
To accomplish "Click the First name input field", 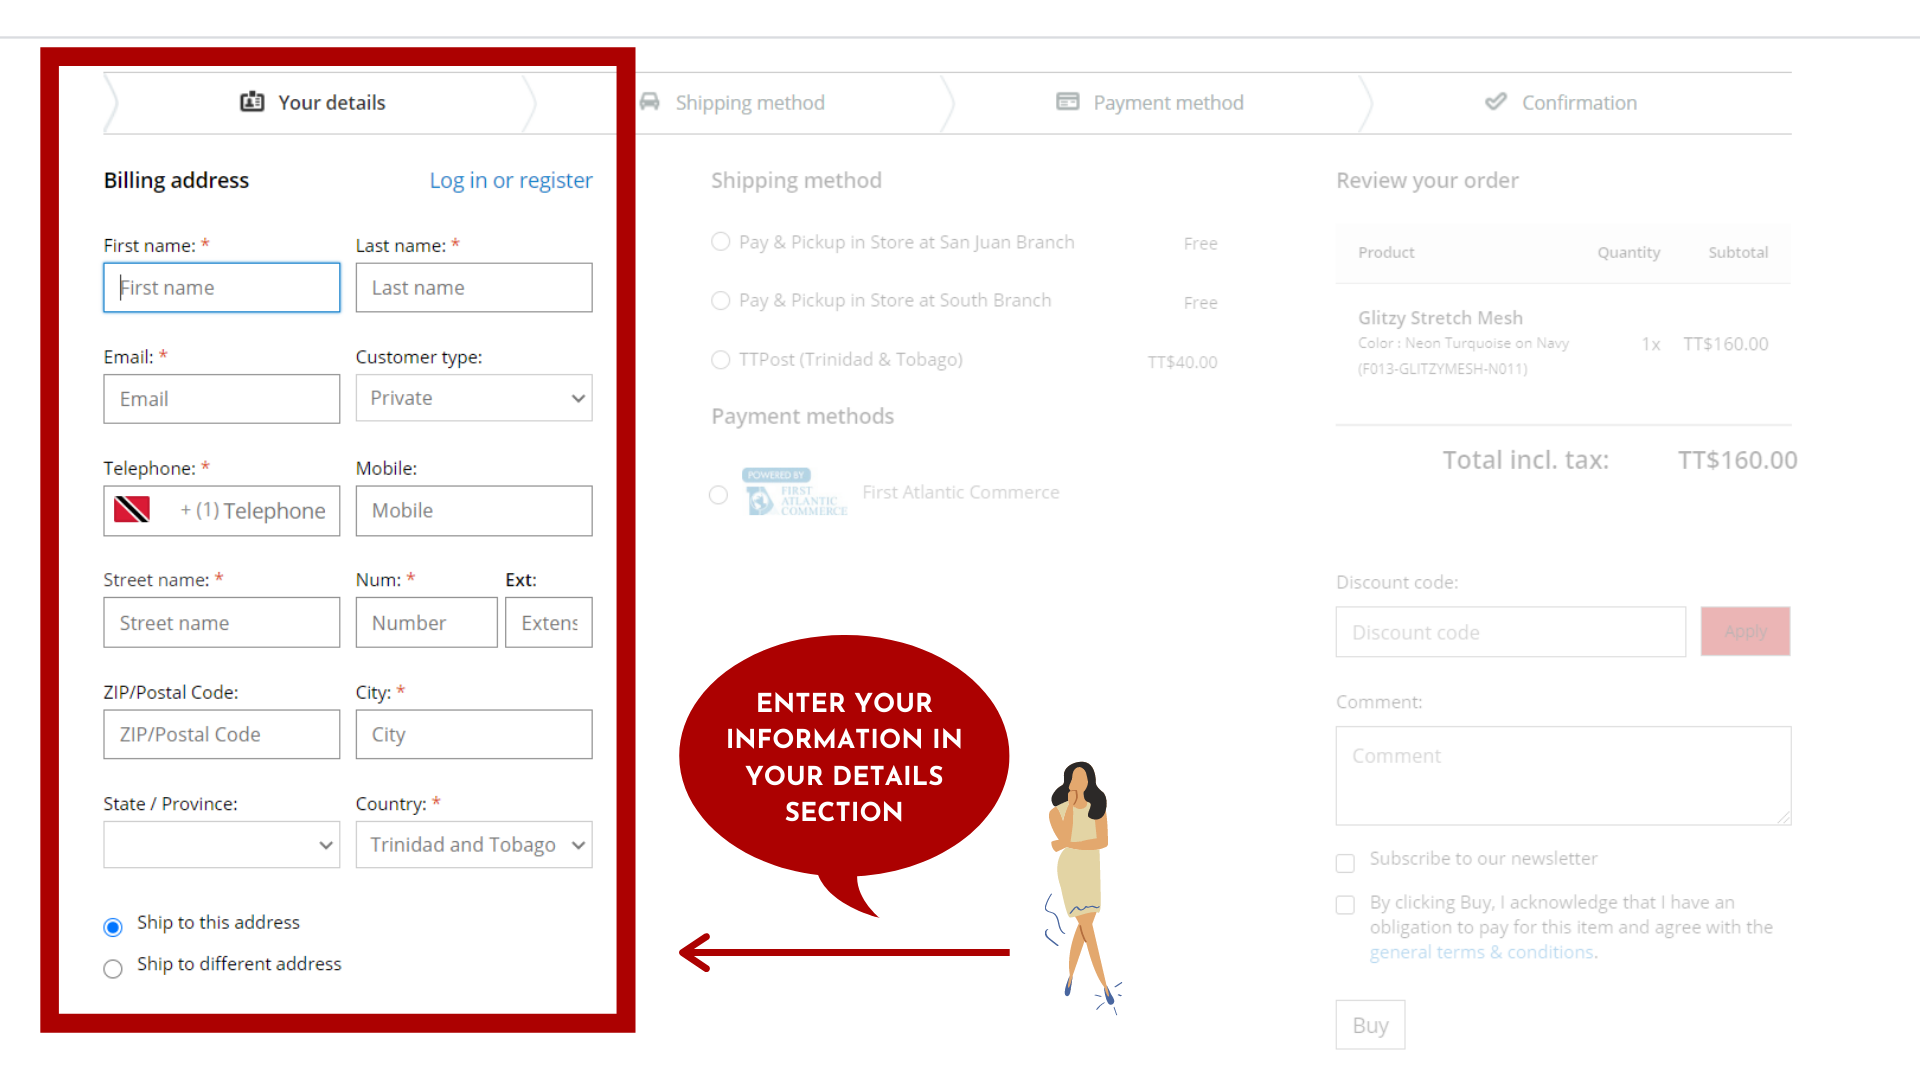I will [x=222, y=286].
